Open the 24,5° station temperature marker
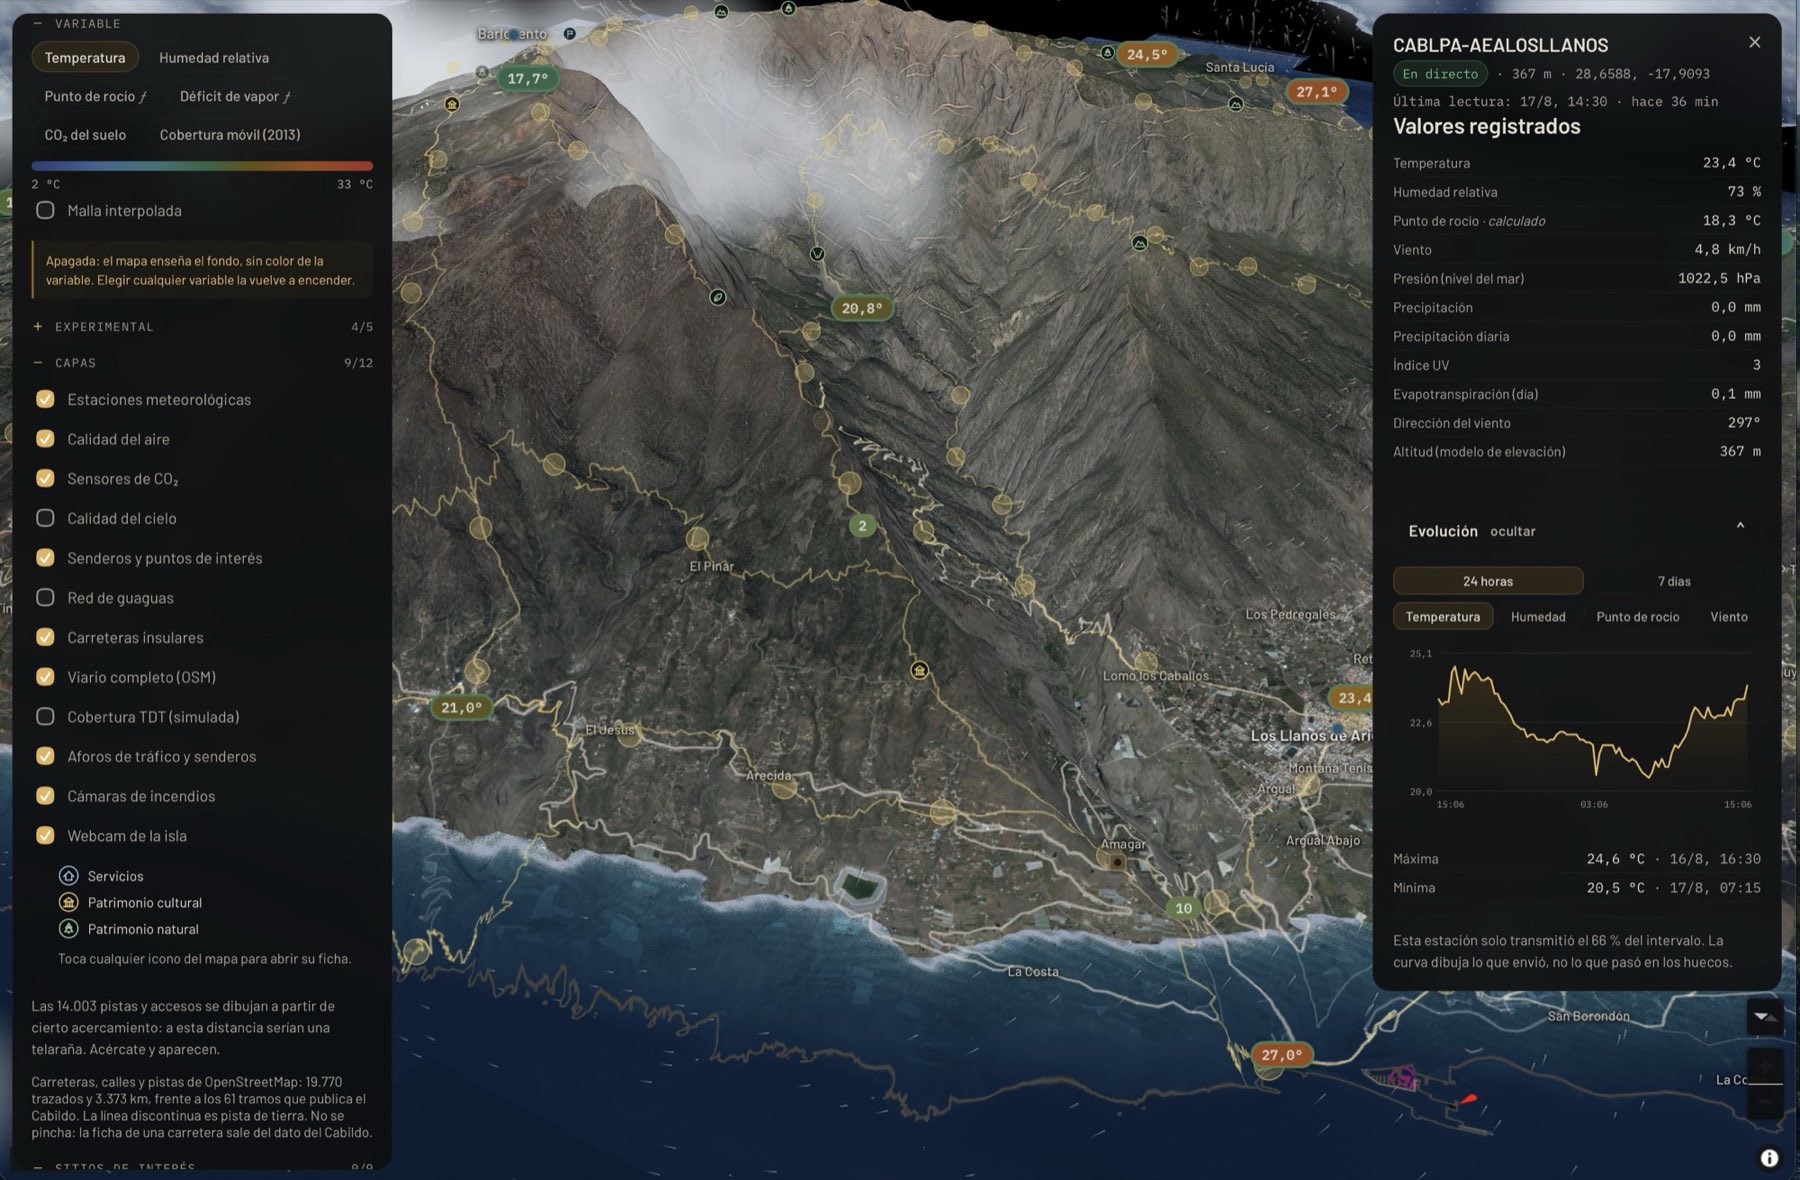 click(x=1146, y=54)
